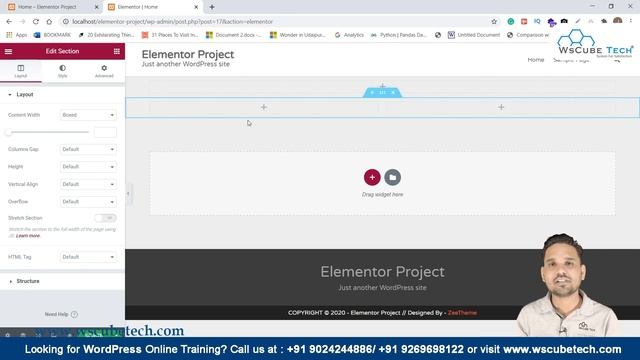Open the HTML Tag dropdown
Screen dimensions: 640x360
click(88, 257)
